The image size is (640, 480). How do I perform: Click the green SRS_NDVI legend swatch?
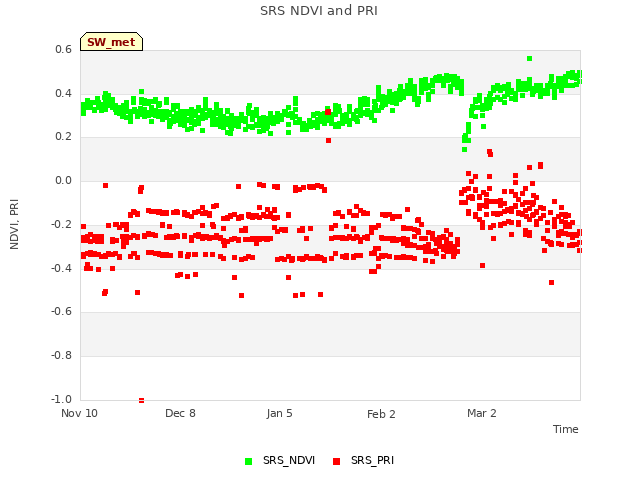[x=248, y=461]
